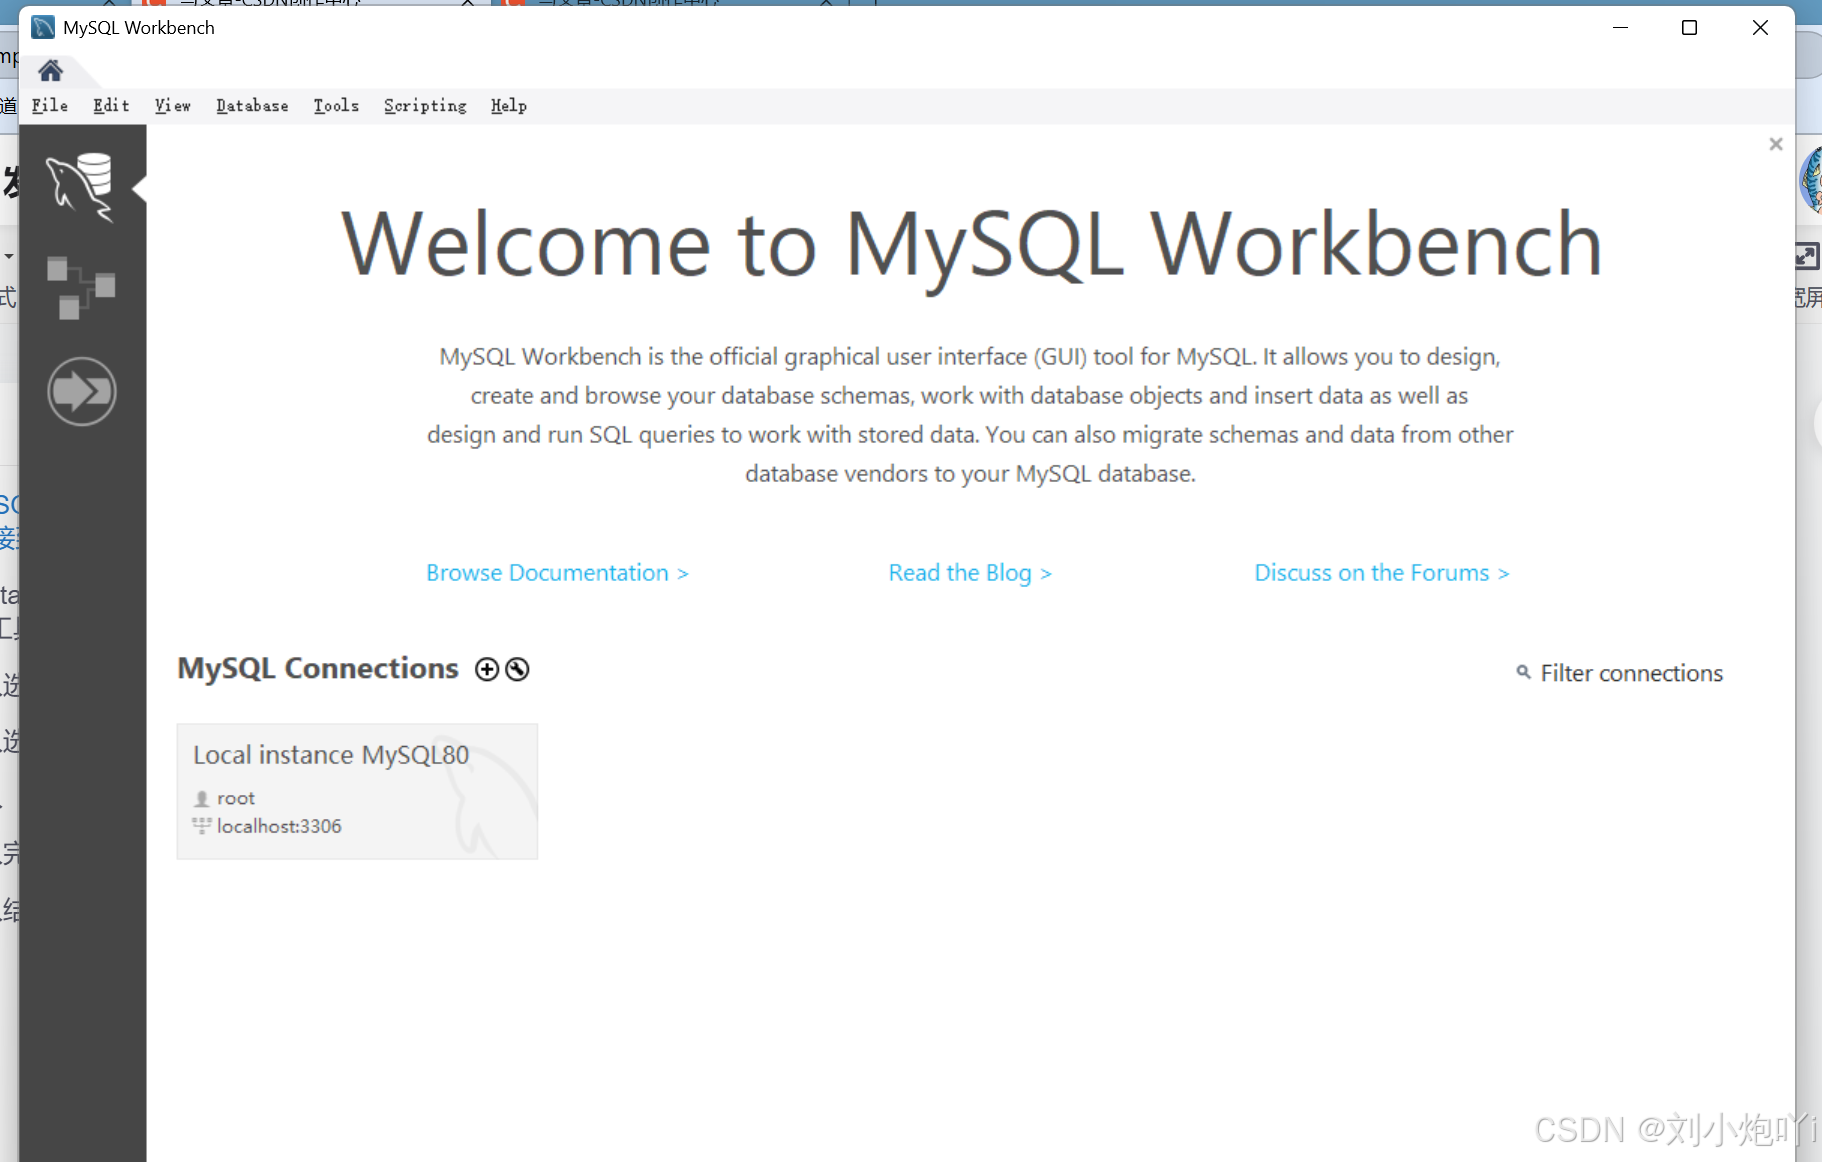Open the Local instance MySQL80 connection tile

[357, 791]
